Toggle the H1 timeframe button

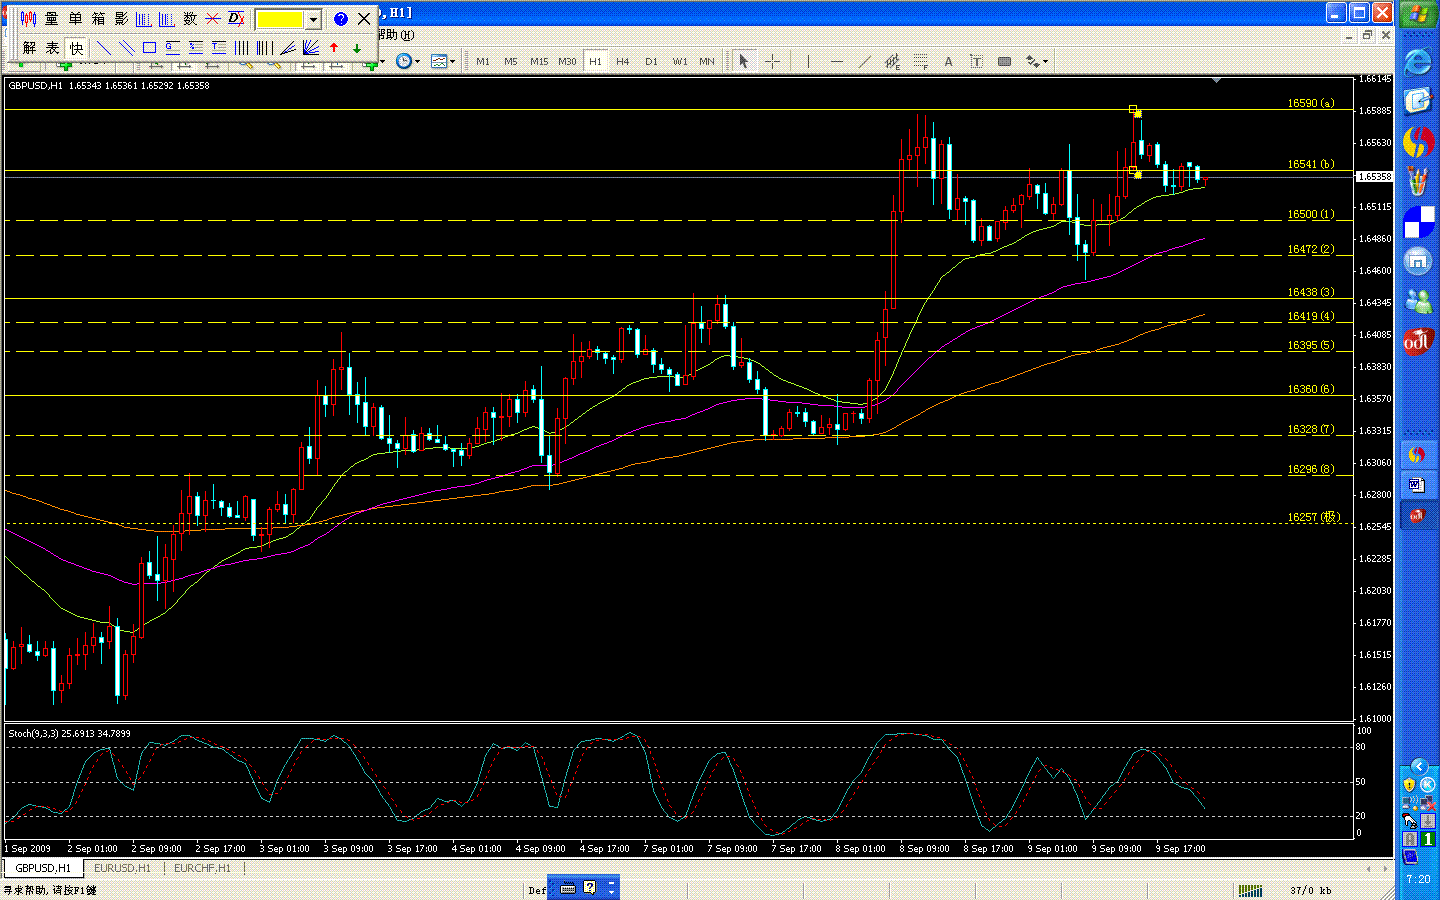point(595,61)
